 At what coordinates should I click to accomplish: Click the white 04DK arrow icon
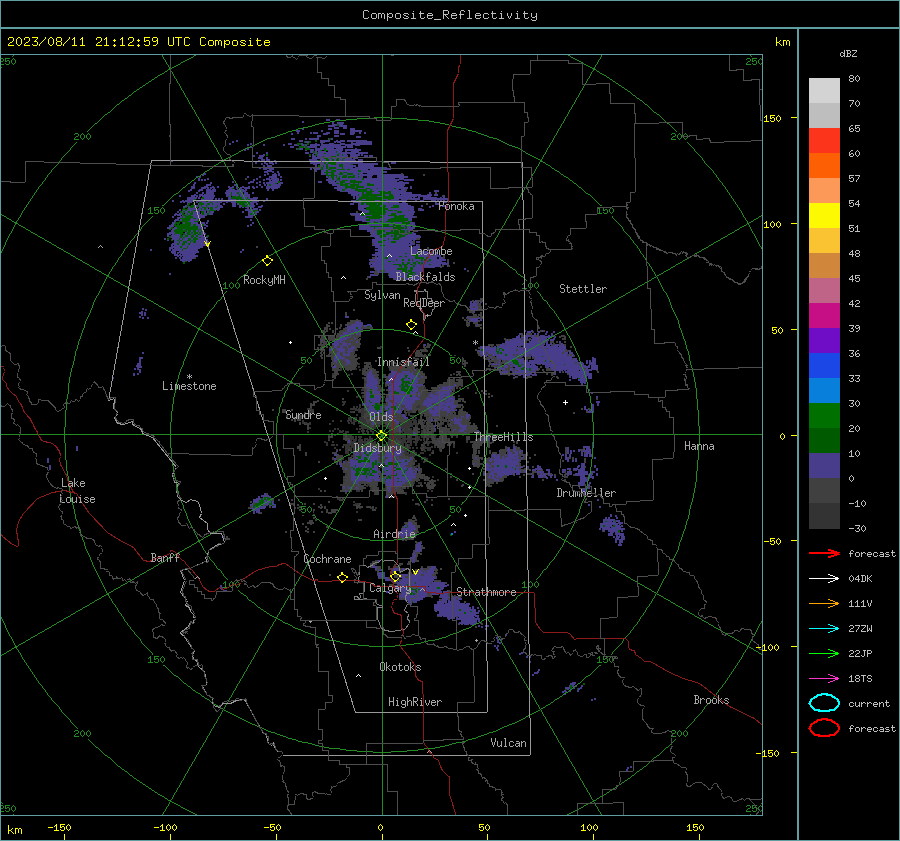pyautogui.click(x=824, y=578)
